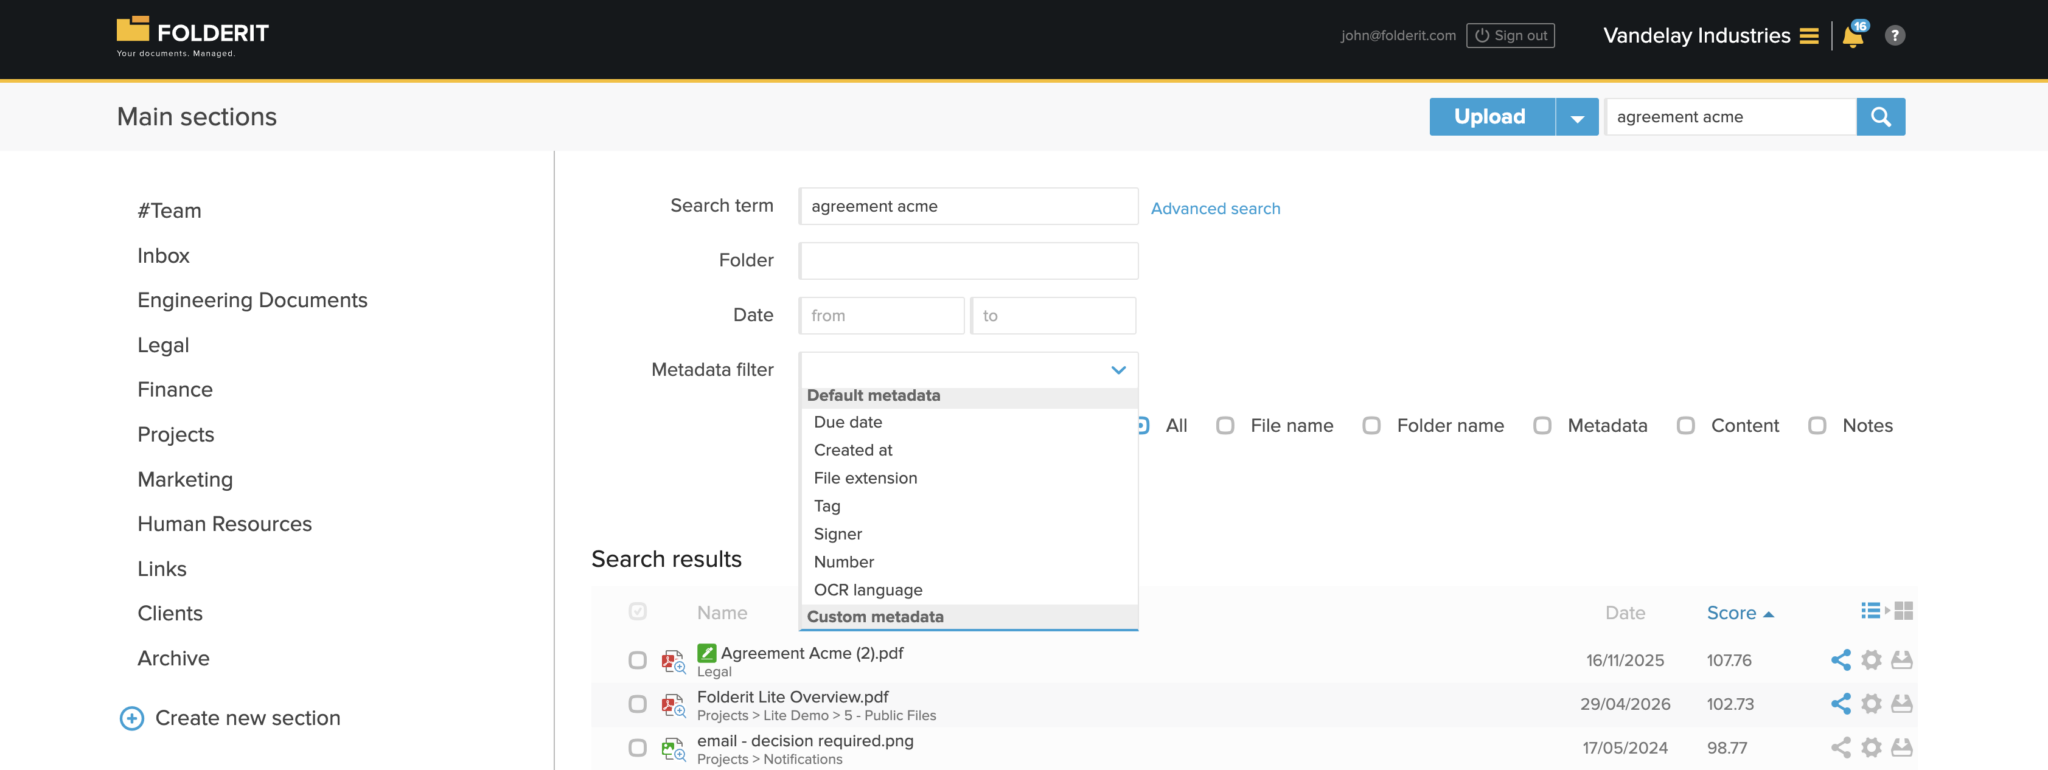Choose Tag metadata option
The width and height of the screenshot is (2048, 770).
click(827, 506)
